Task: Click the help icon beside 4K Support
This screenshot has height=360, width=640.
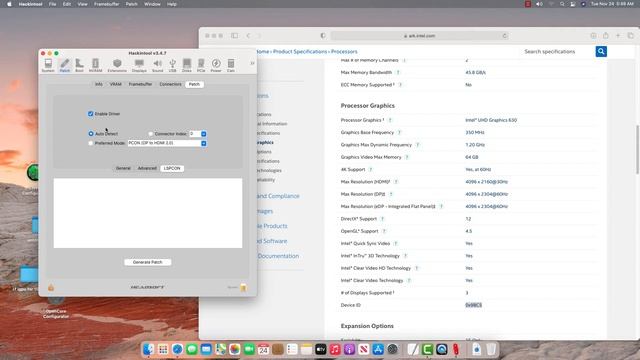Action: coord(371,169)
